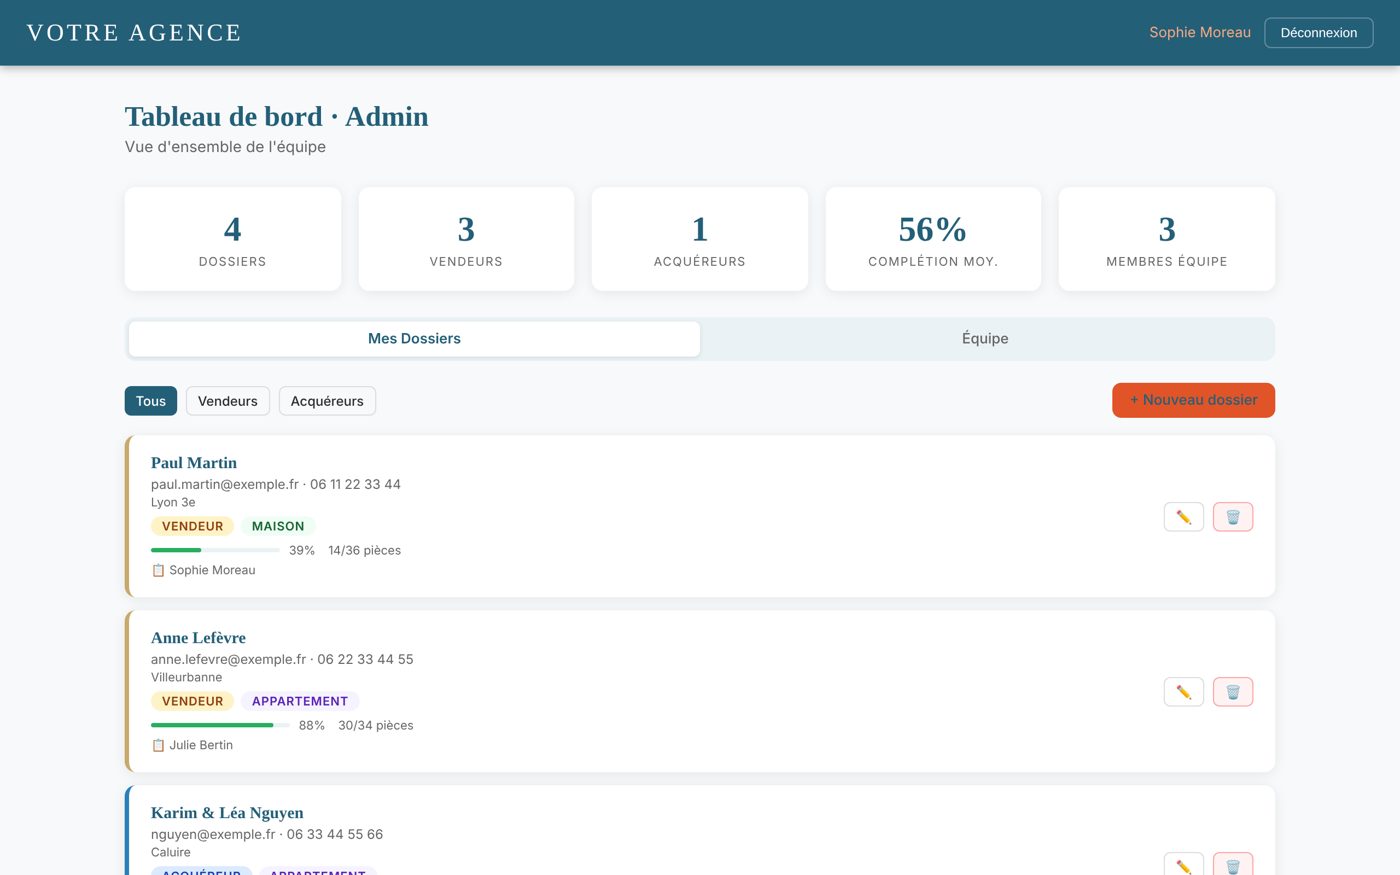Open the Équipe tab
1400x875 pixels.
pyautogui.click(x=985, y=339)
